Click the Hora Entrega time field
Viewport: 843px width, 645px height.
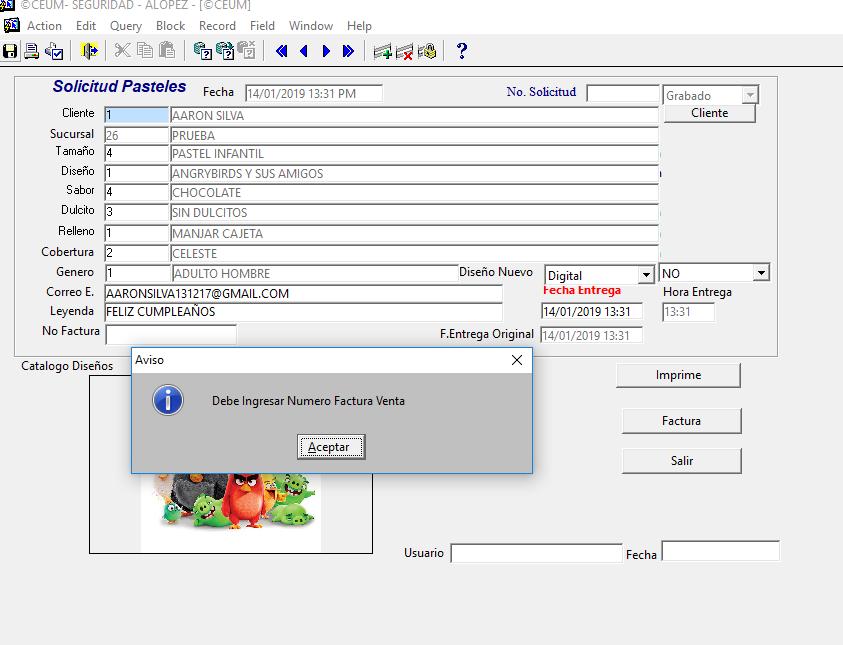689,312
